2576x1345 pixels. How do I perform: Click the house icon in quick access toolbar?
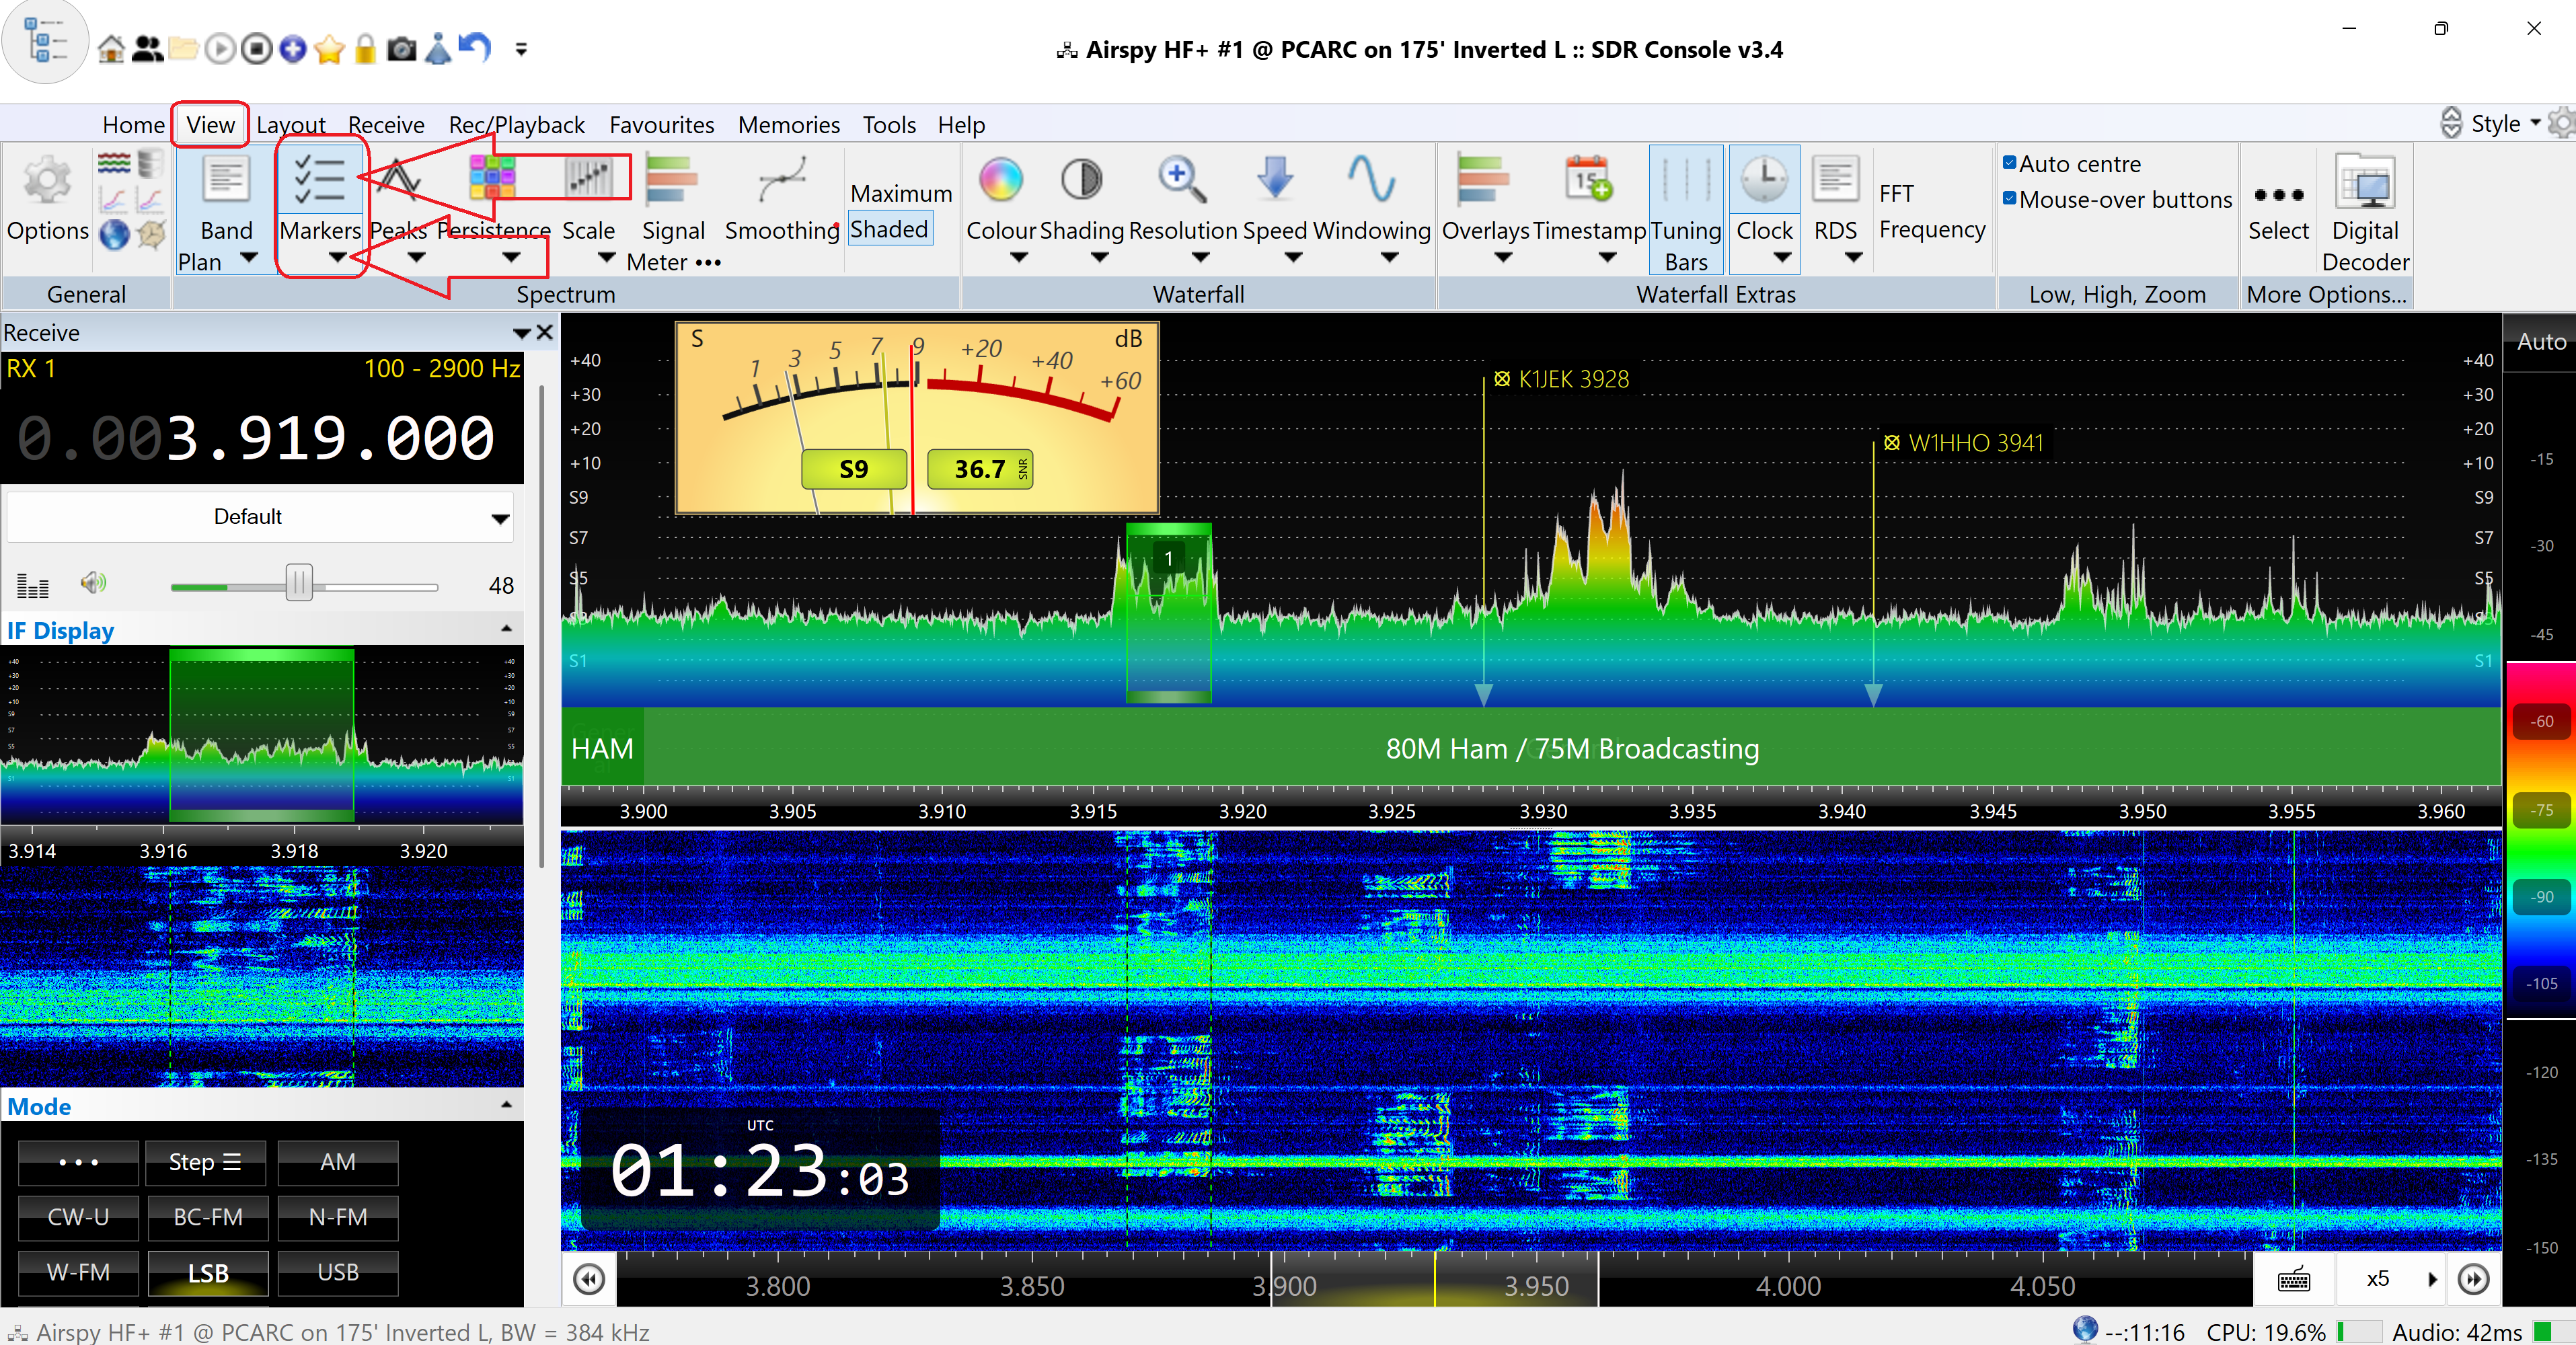[x=111, y=48]
